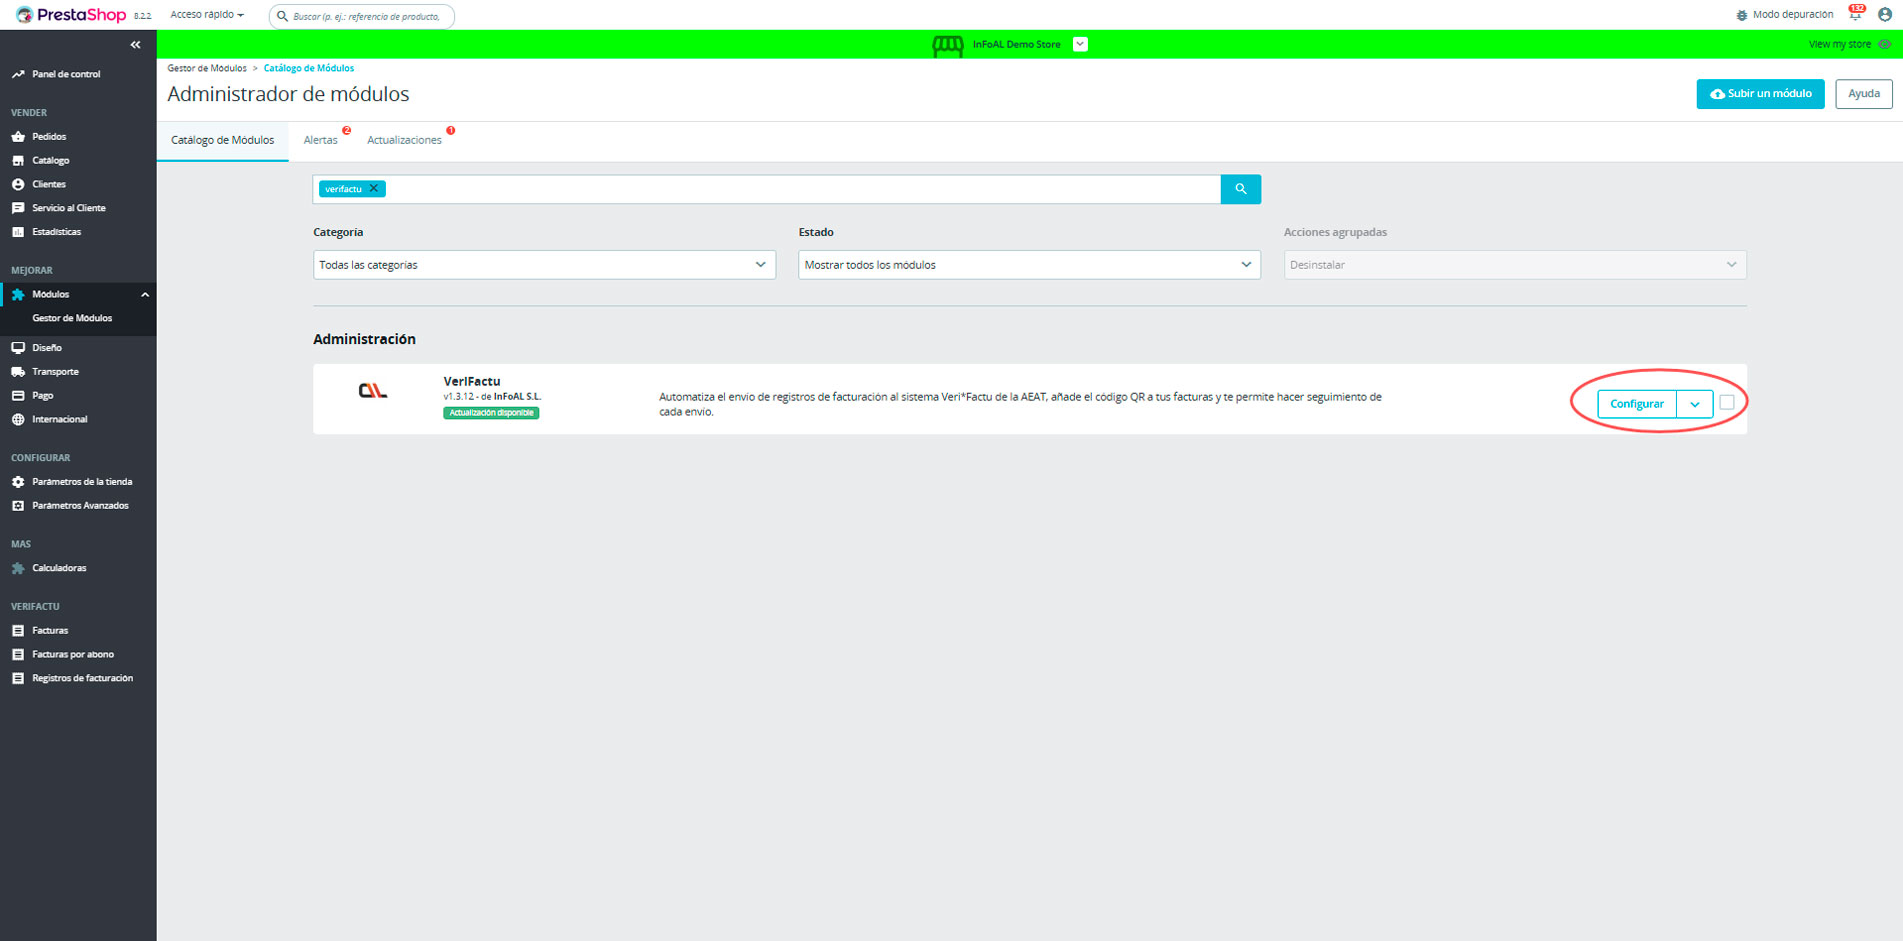Remove the verifactu search tag
1903x941 pixels.
(374, 189)
